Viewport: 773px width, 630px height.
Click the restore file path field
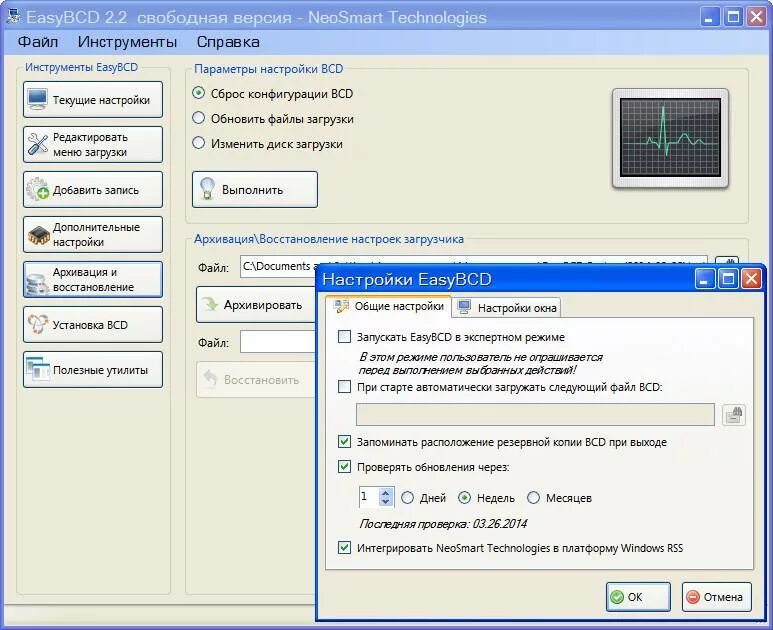point(278,342)
